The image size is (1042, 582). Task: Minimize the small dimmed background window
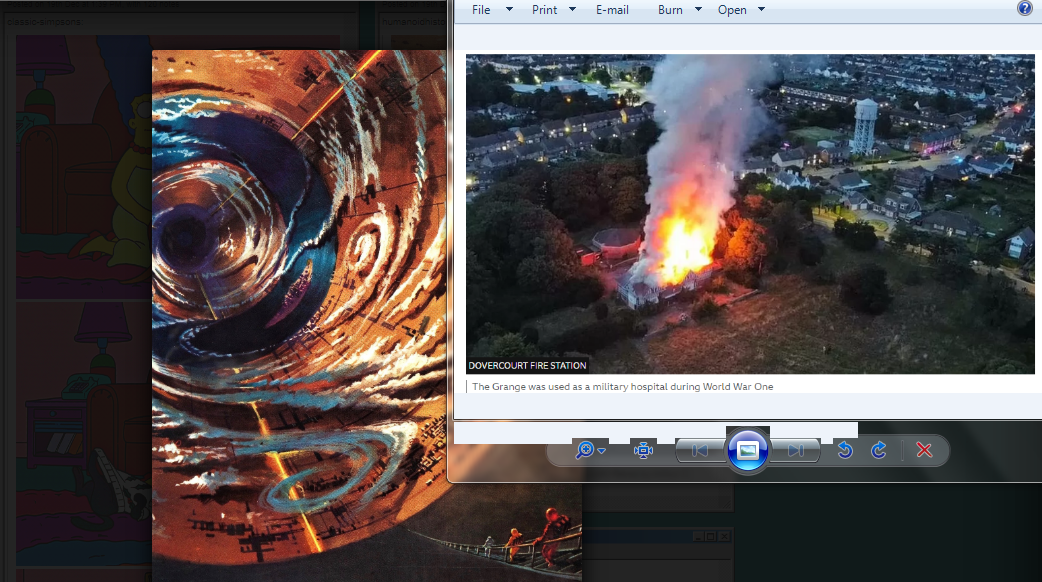[698, 536]
